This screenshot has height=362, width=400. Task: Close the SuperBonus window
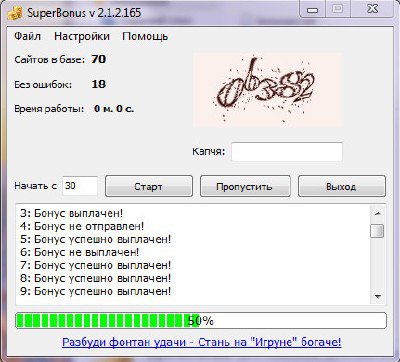point(373,9)
